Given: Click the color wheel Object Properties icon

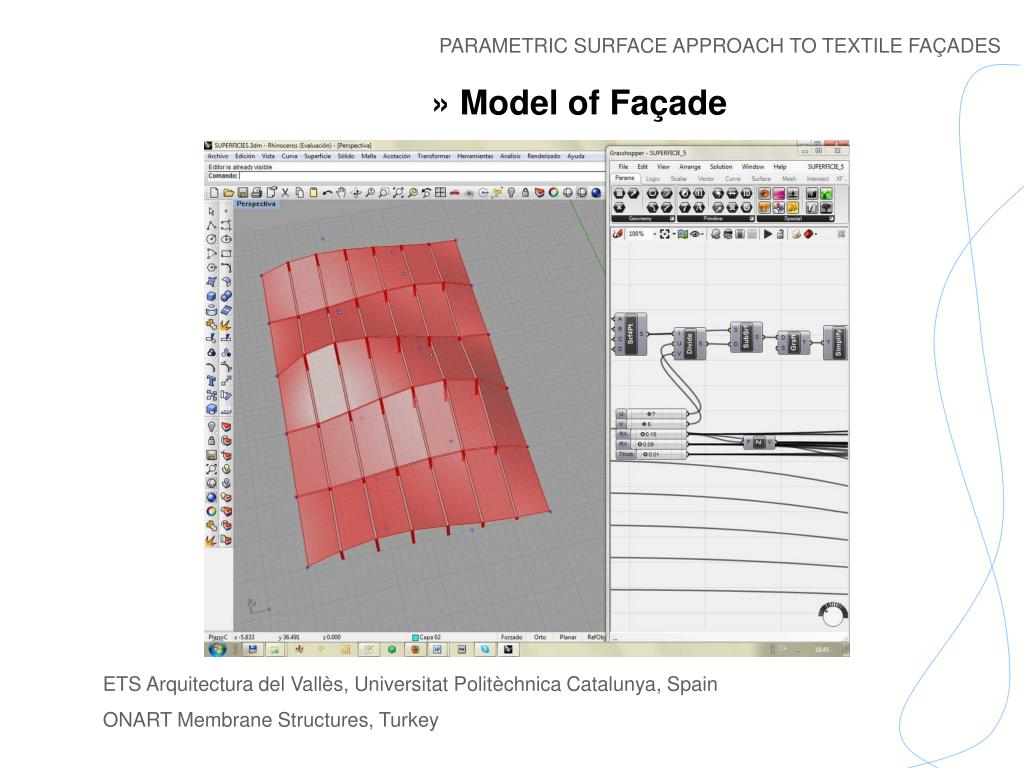Looking at the screenshot, I should pyautogui.click(x=554, y=193).
